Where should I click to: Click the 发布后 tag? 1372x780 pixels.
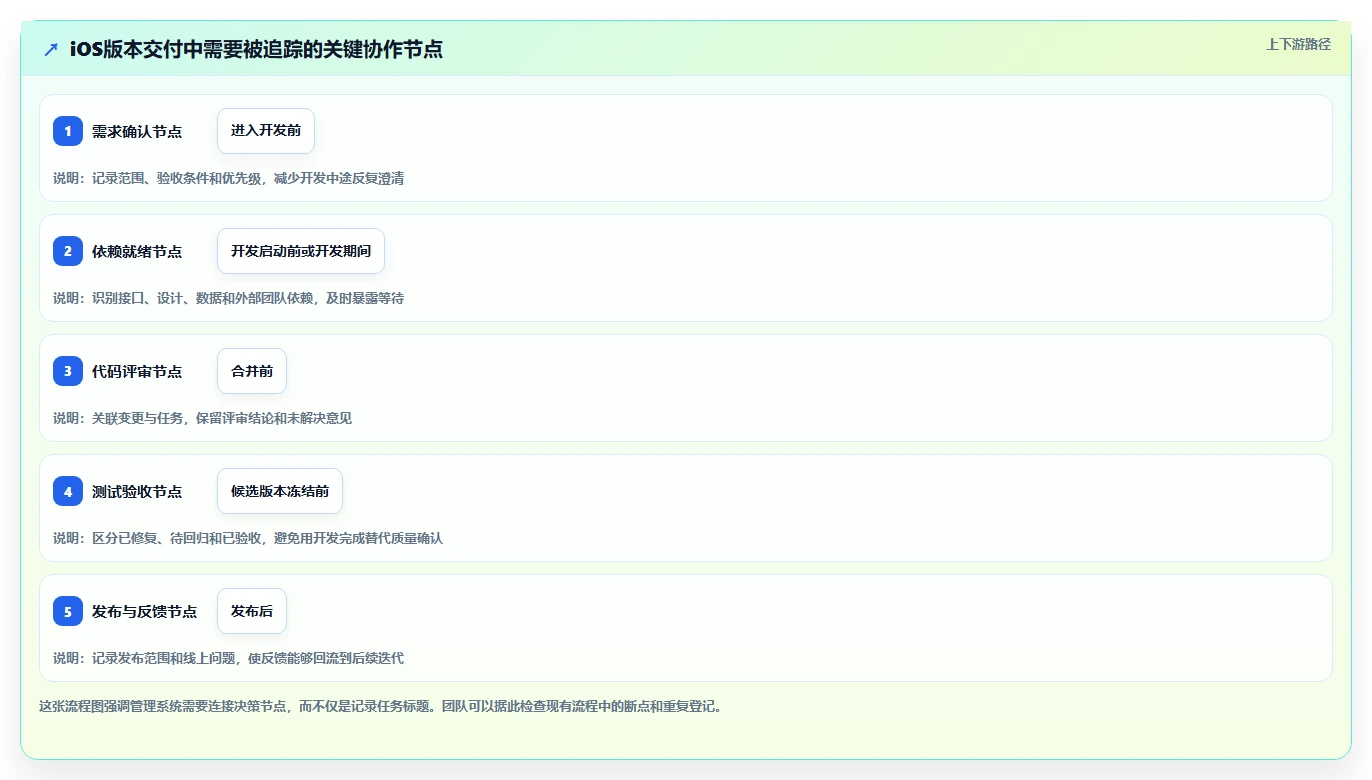pyautogui.click(x=252, y=611)
